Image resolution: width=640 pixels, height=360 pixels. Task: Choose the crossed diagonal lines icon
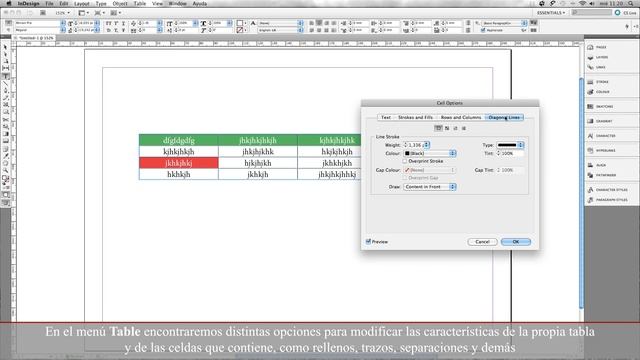(x=464, y=128)
